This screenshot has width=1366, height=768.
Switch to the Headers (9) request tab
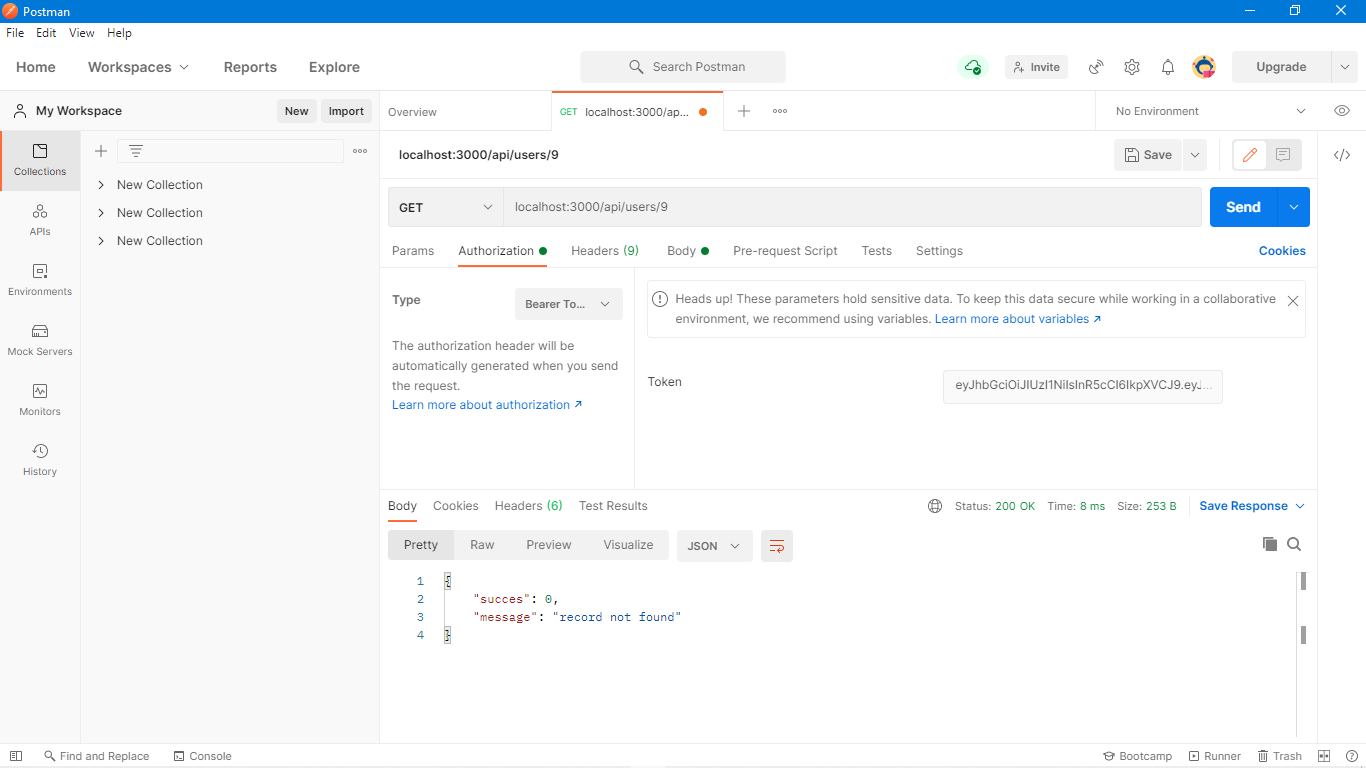coord(604,251)
